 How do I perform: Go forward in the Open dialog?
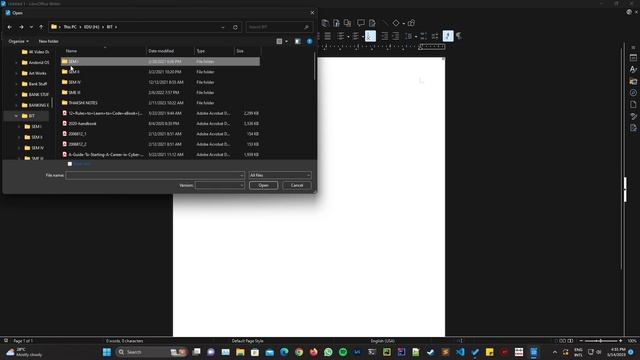[x=21, y=27]
